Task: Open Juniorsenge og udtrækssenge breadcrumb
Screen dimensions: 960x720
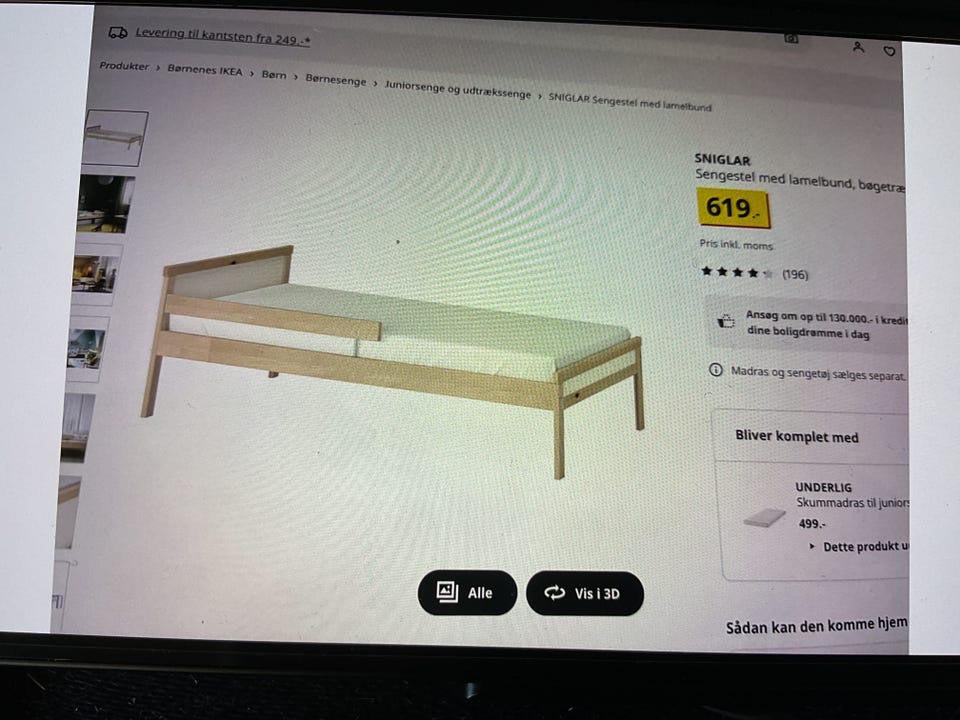Action: pos(457,90)
